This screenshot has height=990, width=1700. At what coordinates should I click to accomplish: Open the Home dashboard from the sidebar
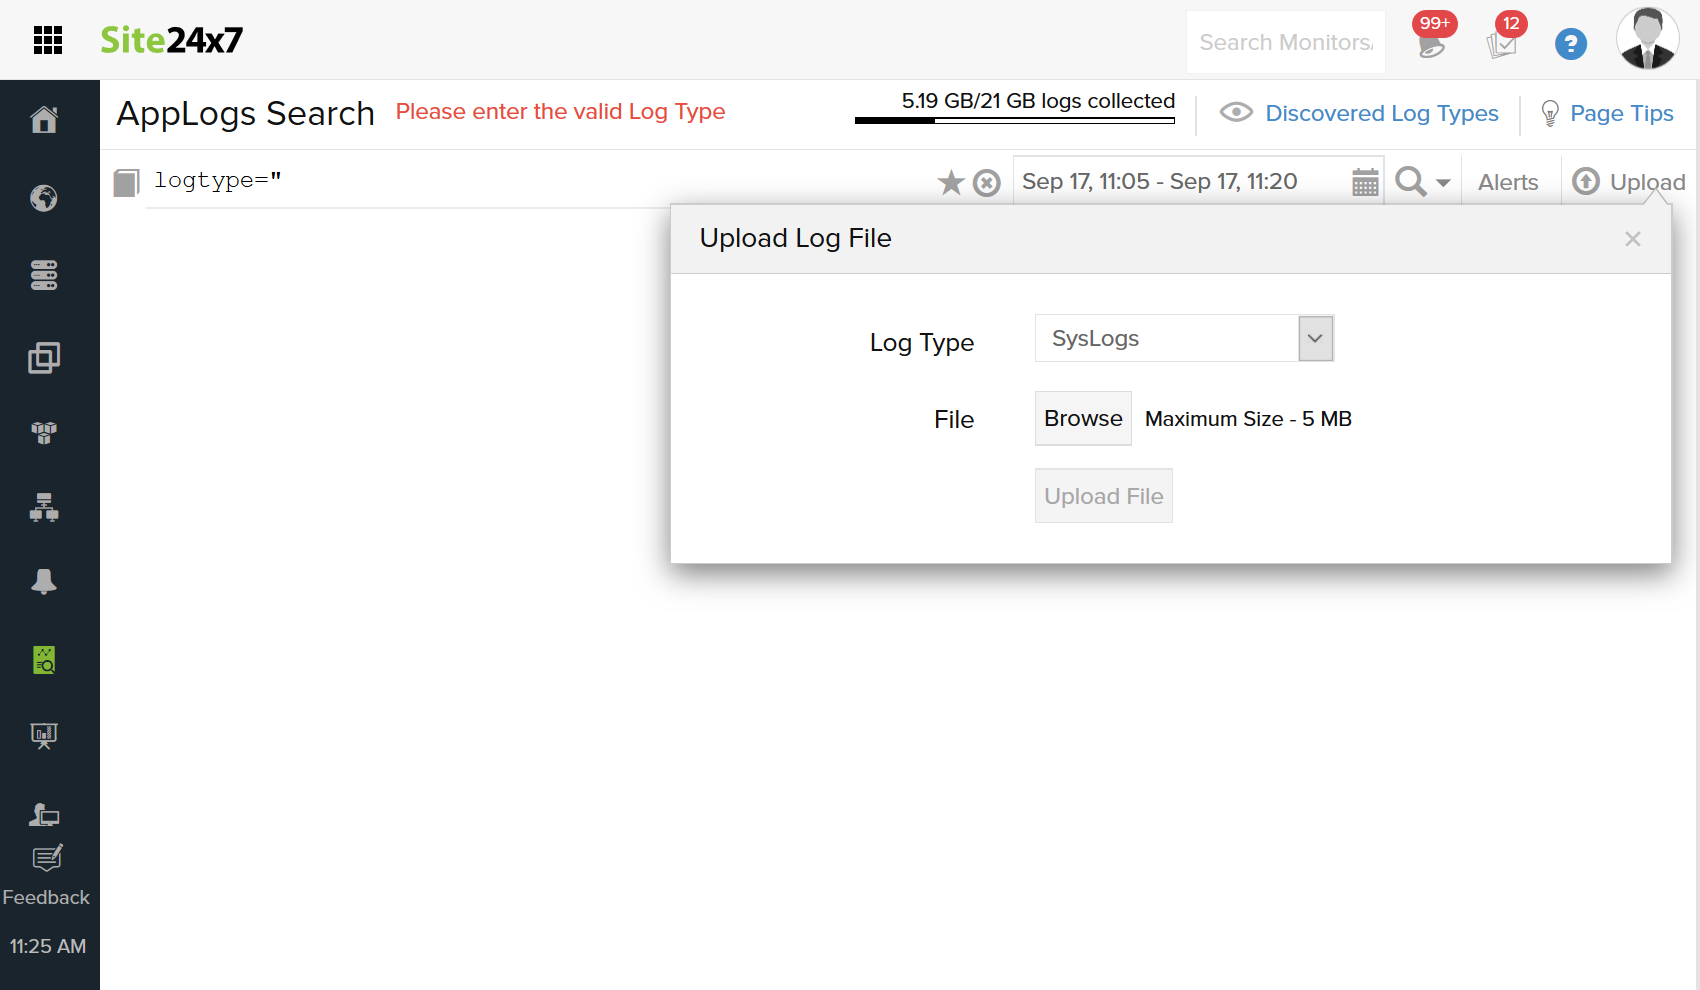44,118
